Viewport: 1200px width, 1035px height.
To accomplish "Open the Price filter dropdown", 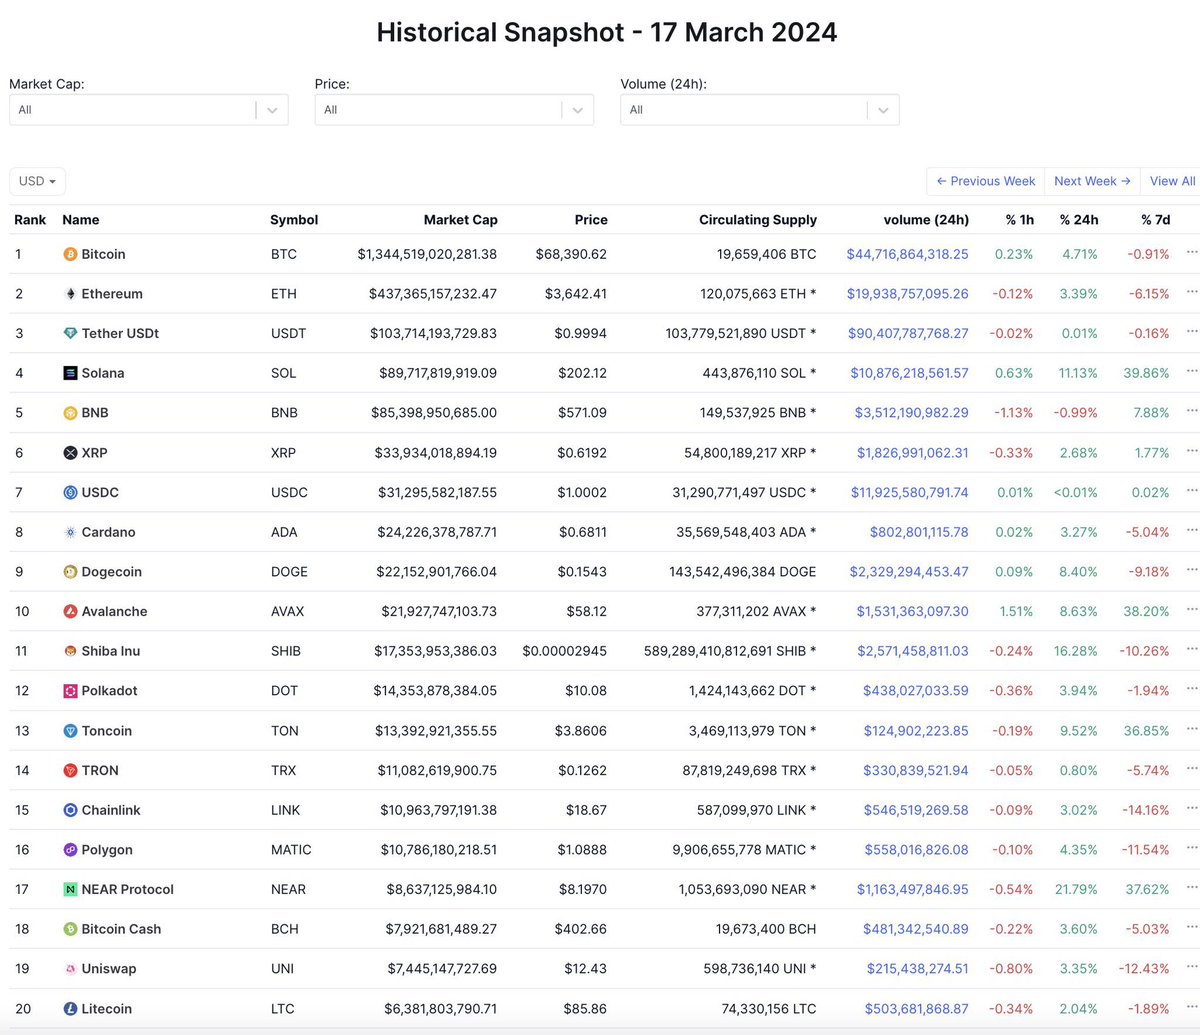I will (454, 110).
